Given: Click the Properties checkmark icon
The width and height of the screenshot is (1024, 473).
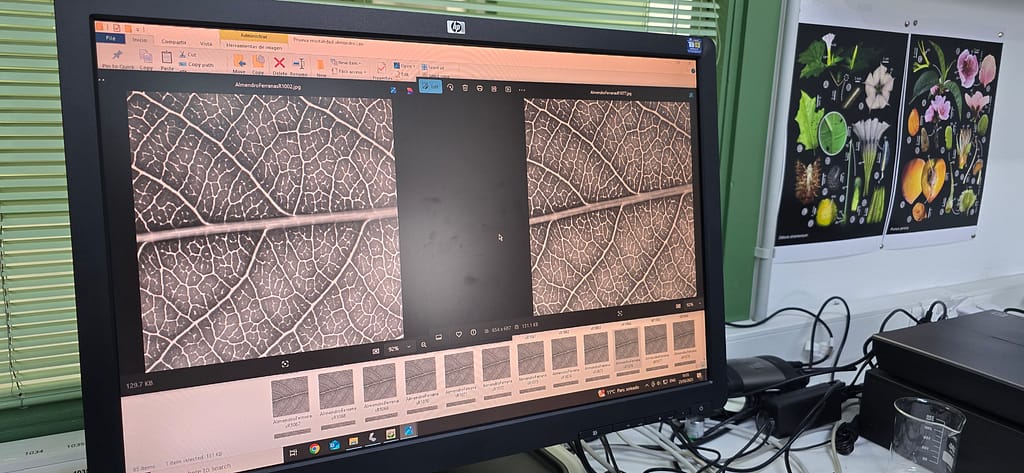Looking at the screenshot, I should click(x=381, y=67).
